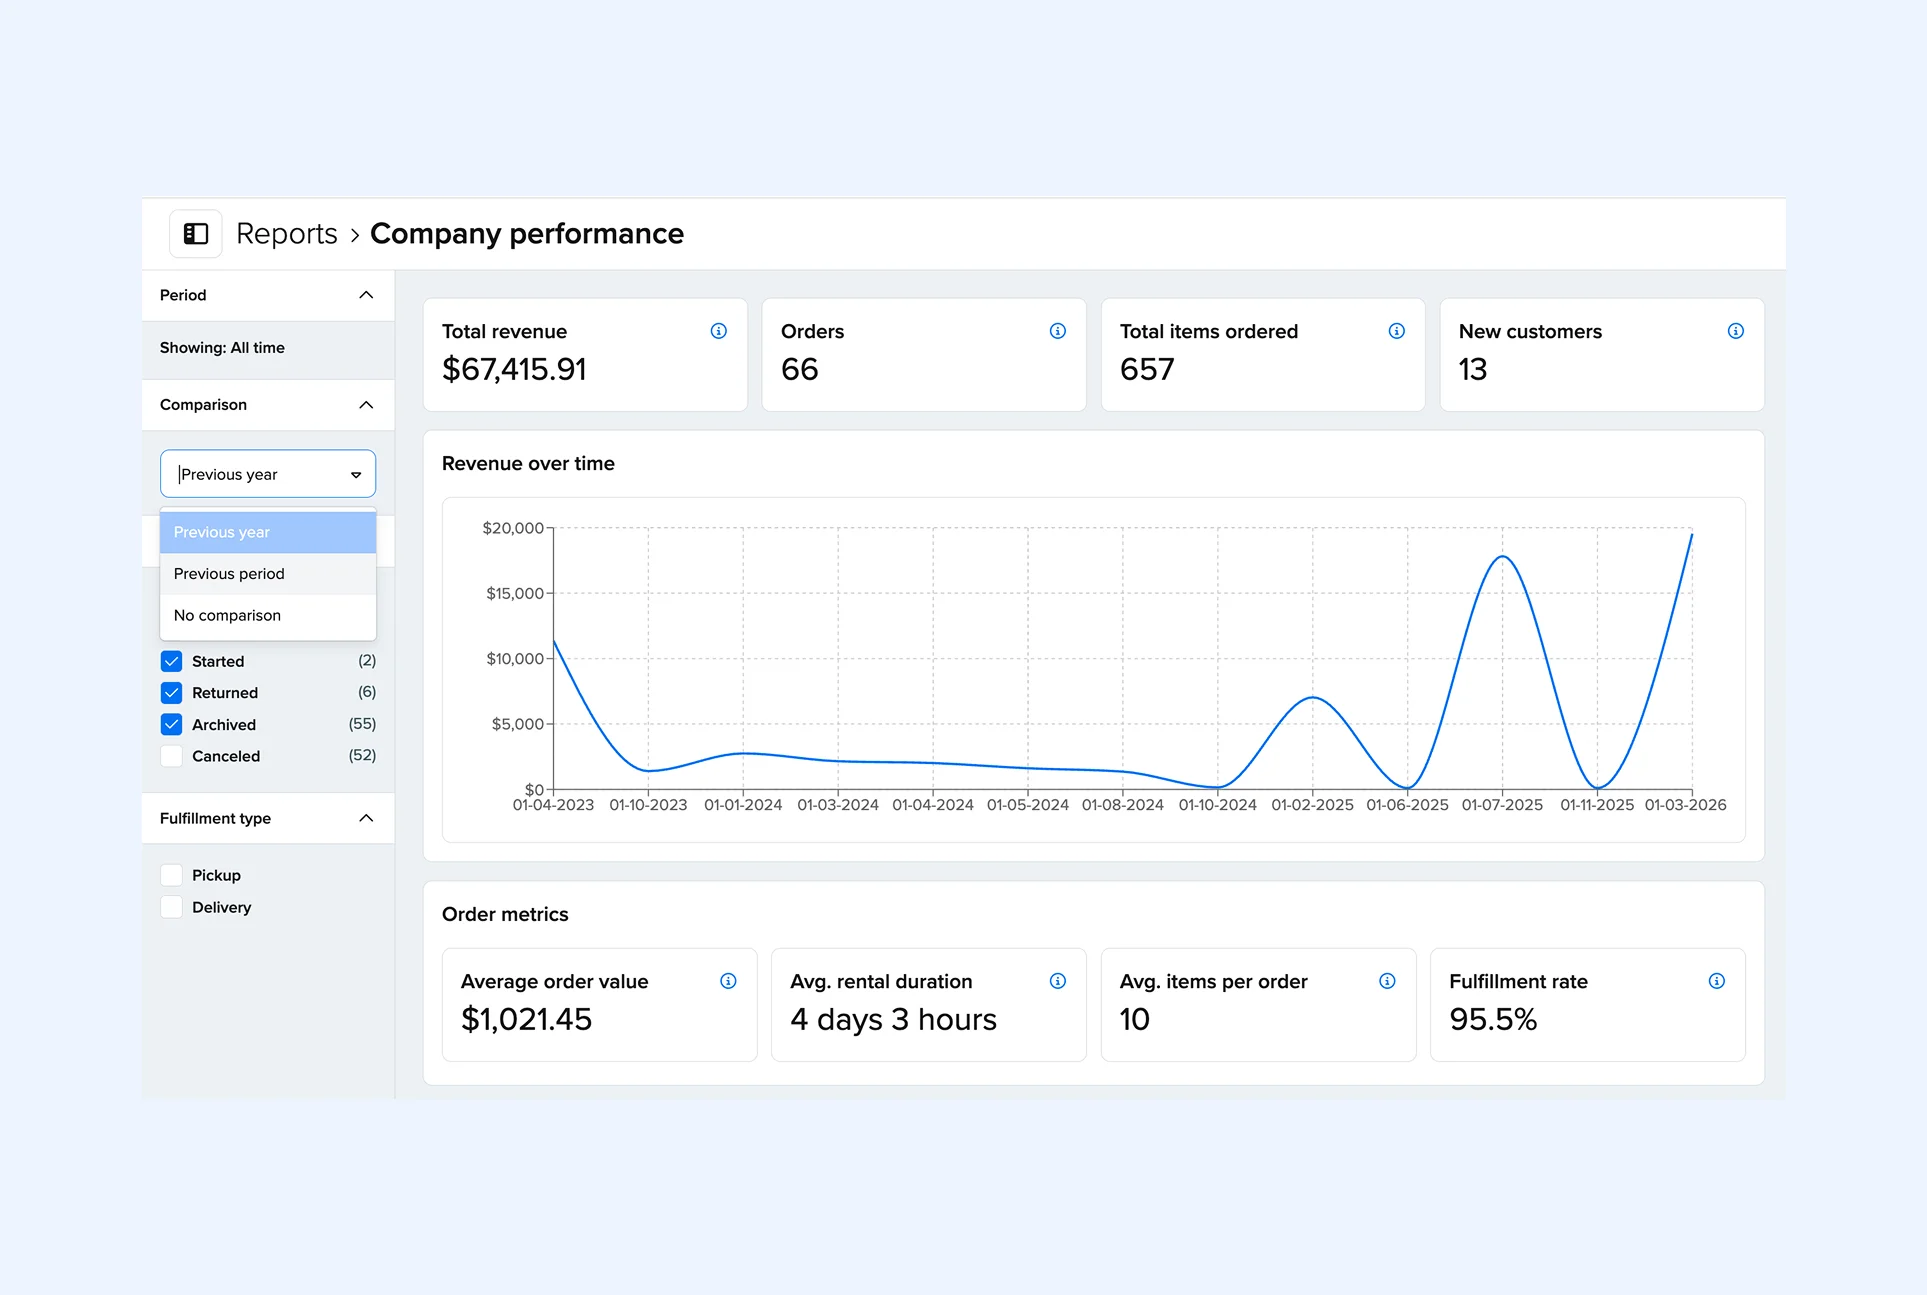
Task: Check the Pickup fulfillment option
Action: (171, 874)
